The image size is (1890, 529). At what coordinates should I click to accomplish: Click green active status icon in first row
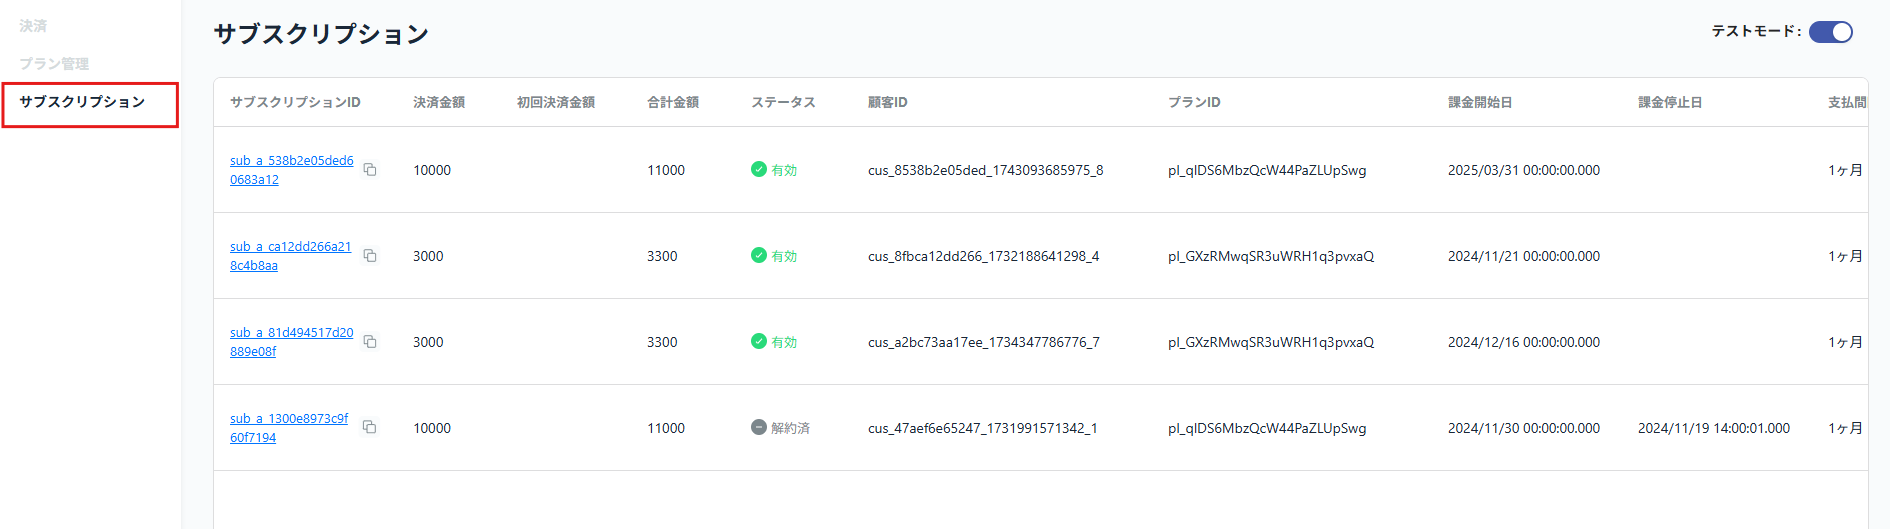click(759, 169)
